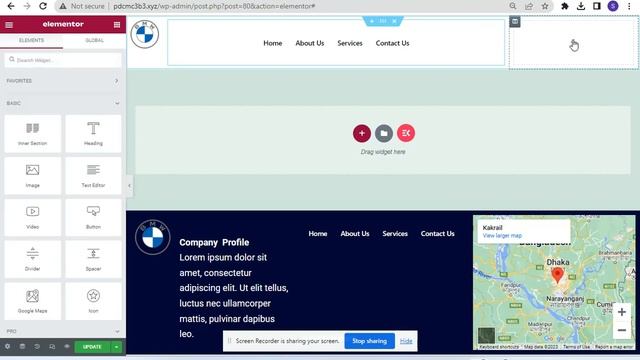640x360 pixels.
Task: Click in the Search Widget field
Action: coord(63,60)
